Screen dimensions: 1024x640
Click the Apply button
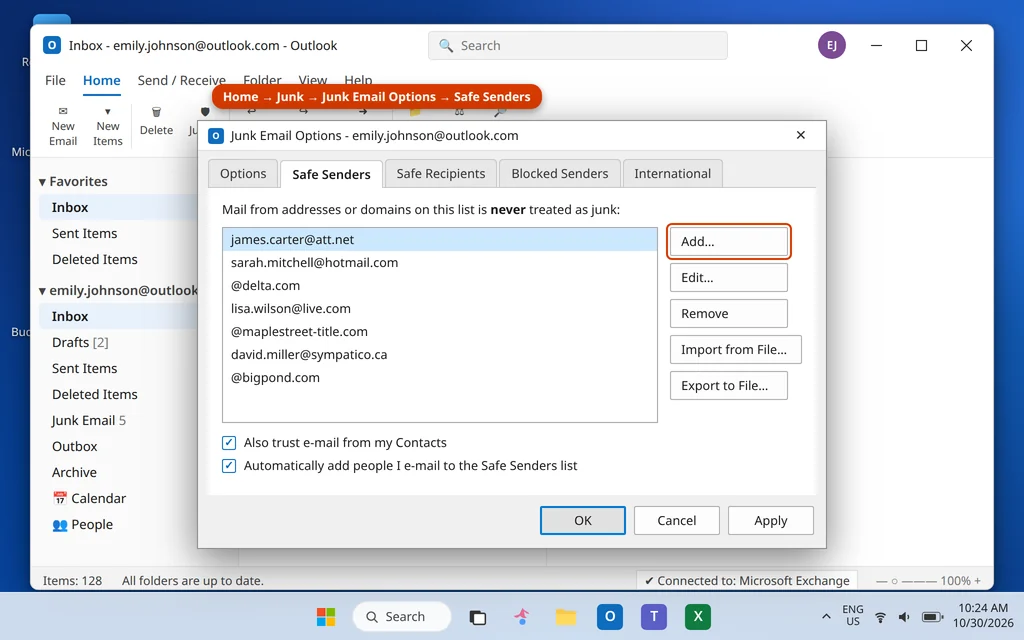771,520
